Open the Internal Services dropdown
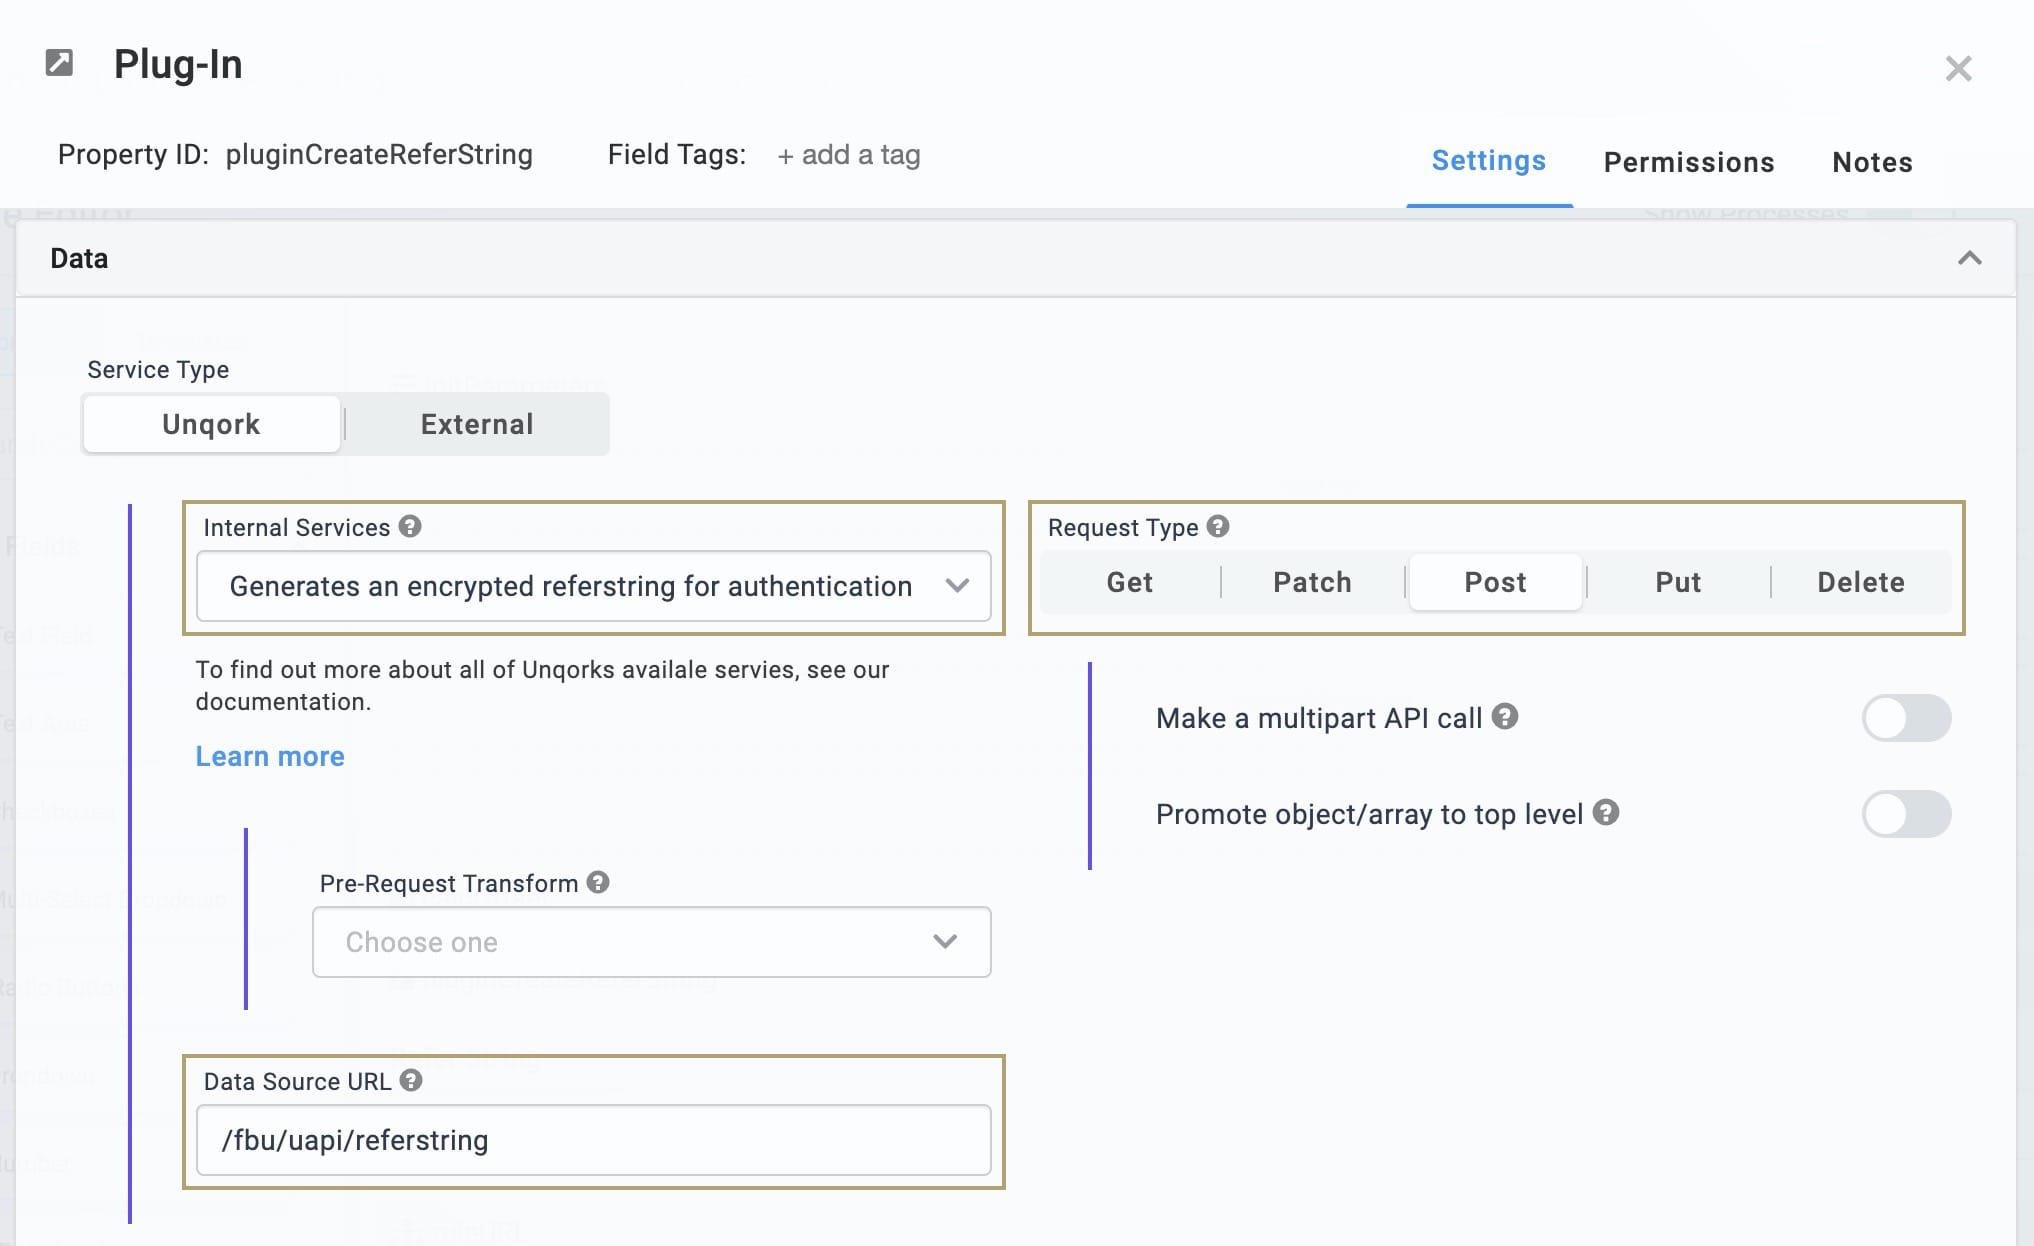Viewport: 2034px width, 1246px height. [594, 586]
